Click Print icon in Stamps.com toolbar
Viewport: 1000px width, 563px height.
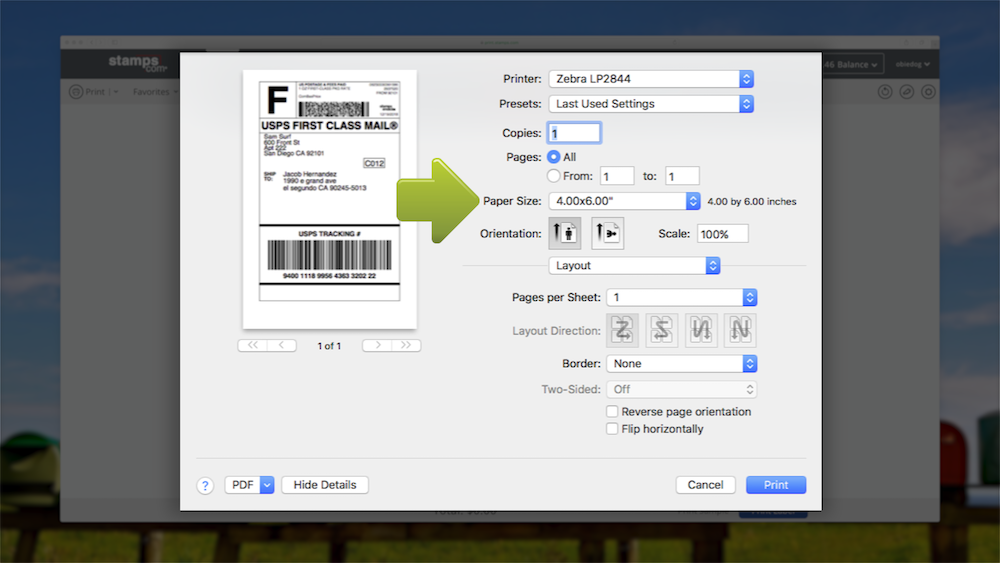76,92
